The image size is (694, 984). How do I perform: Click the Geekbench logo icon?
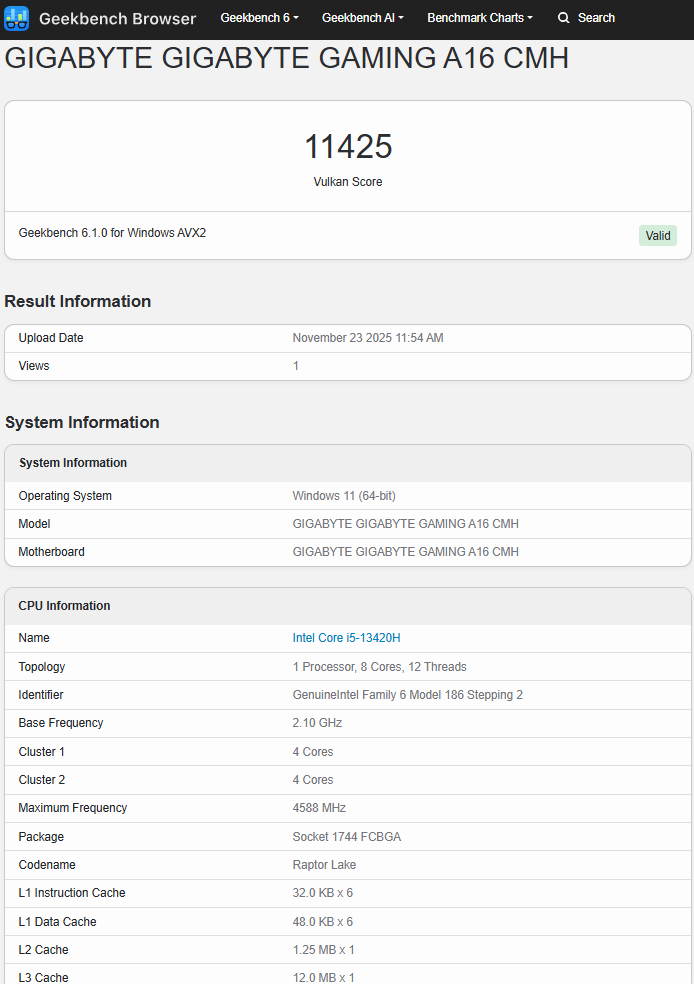(16, 18)
